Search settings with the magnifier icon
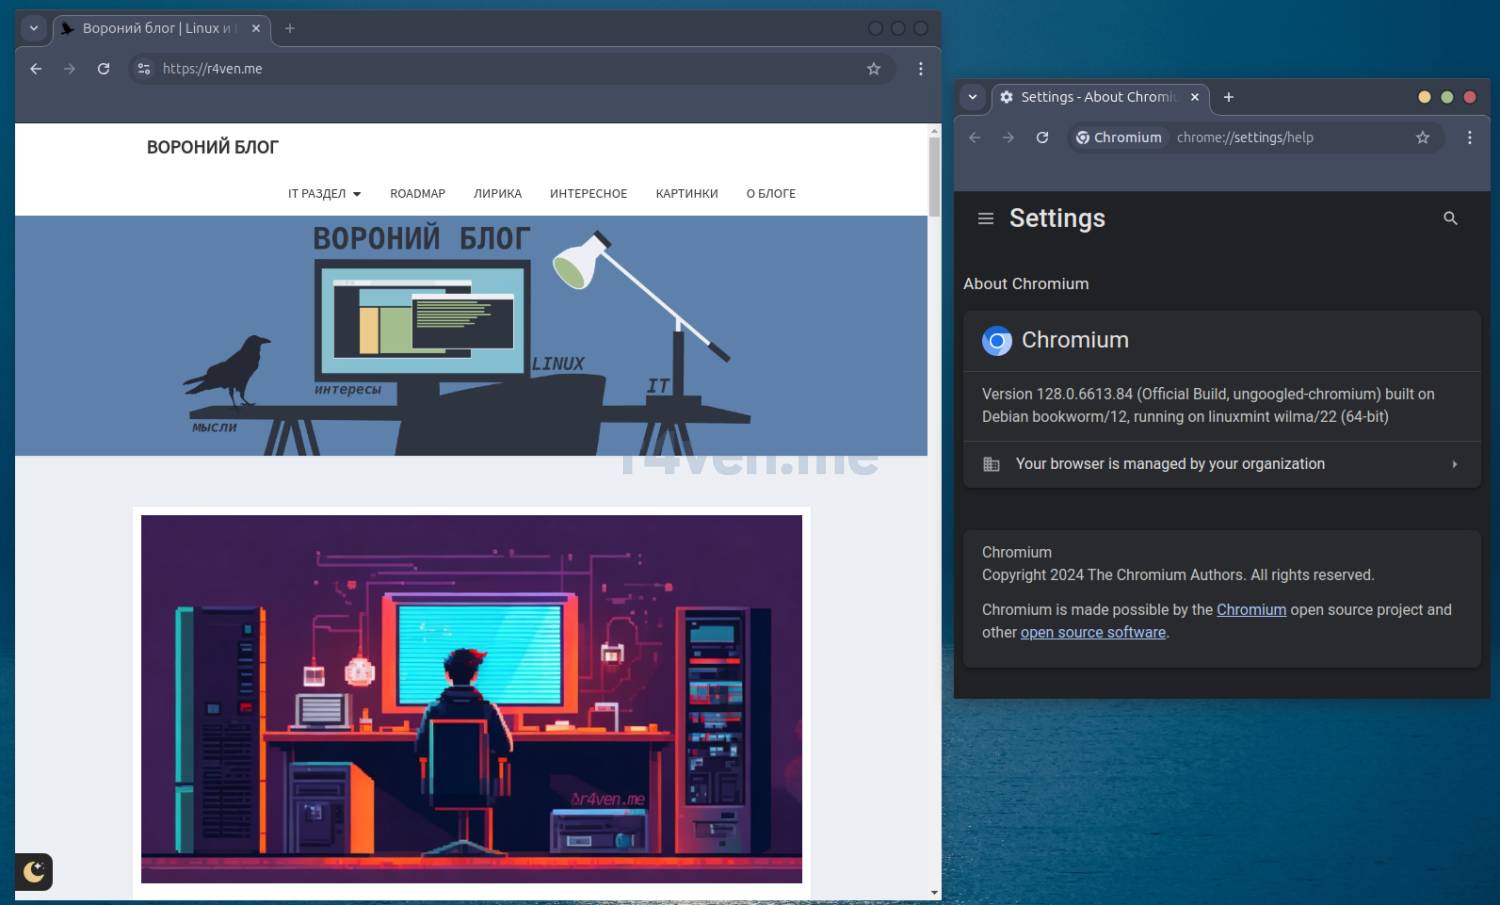The height and width of the screenshot is (905, 1500). pos(1450,218)
